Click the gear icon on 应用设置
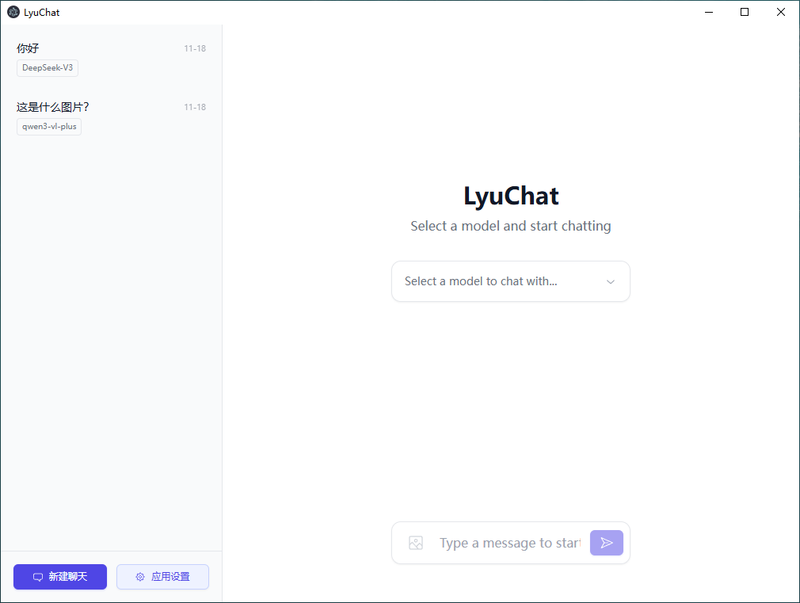This screenshot has height=603, width=800. [x=140, y=577]
